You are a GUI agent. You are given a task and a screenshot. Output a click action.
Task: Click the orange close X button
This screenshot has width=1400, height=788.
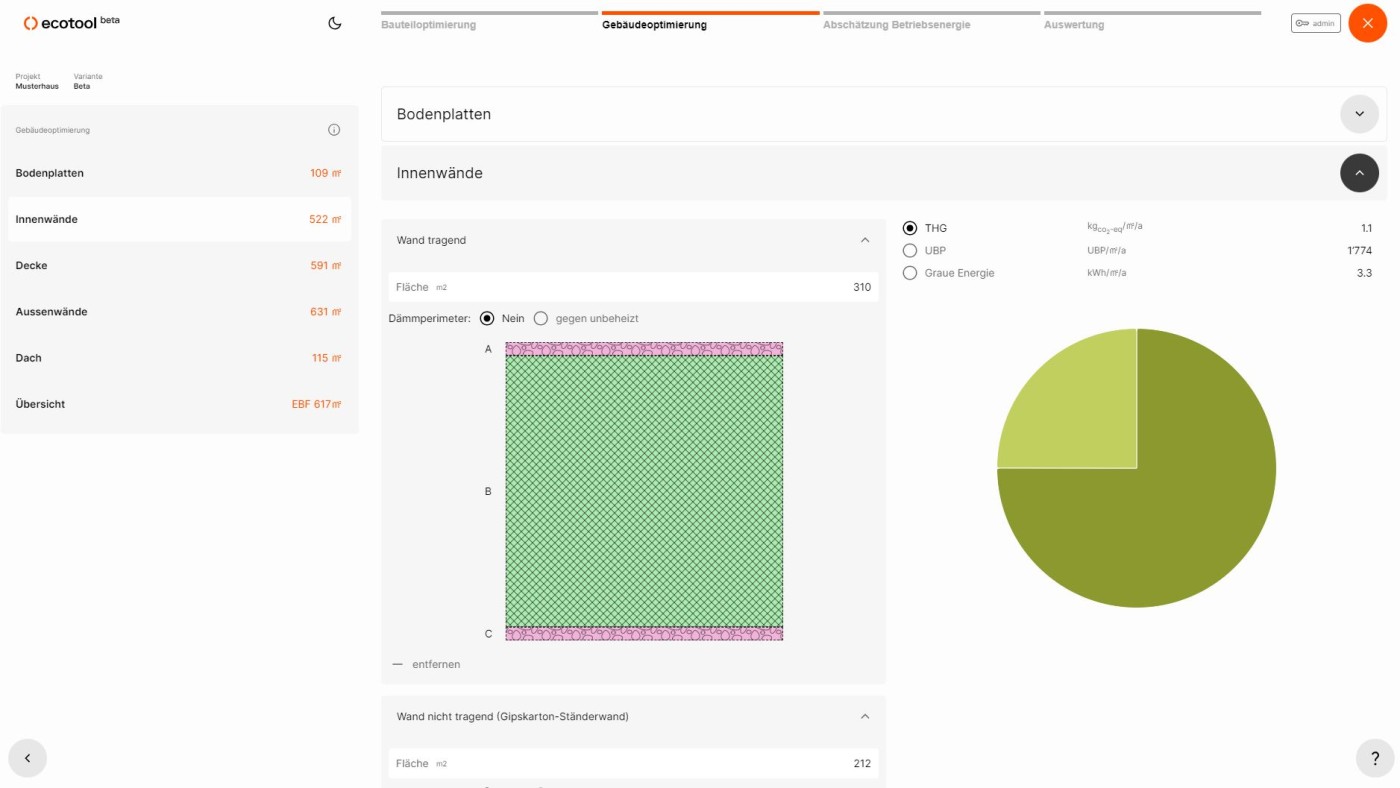pos(1367,23)
